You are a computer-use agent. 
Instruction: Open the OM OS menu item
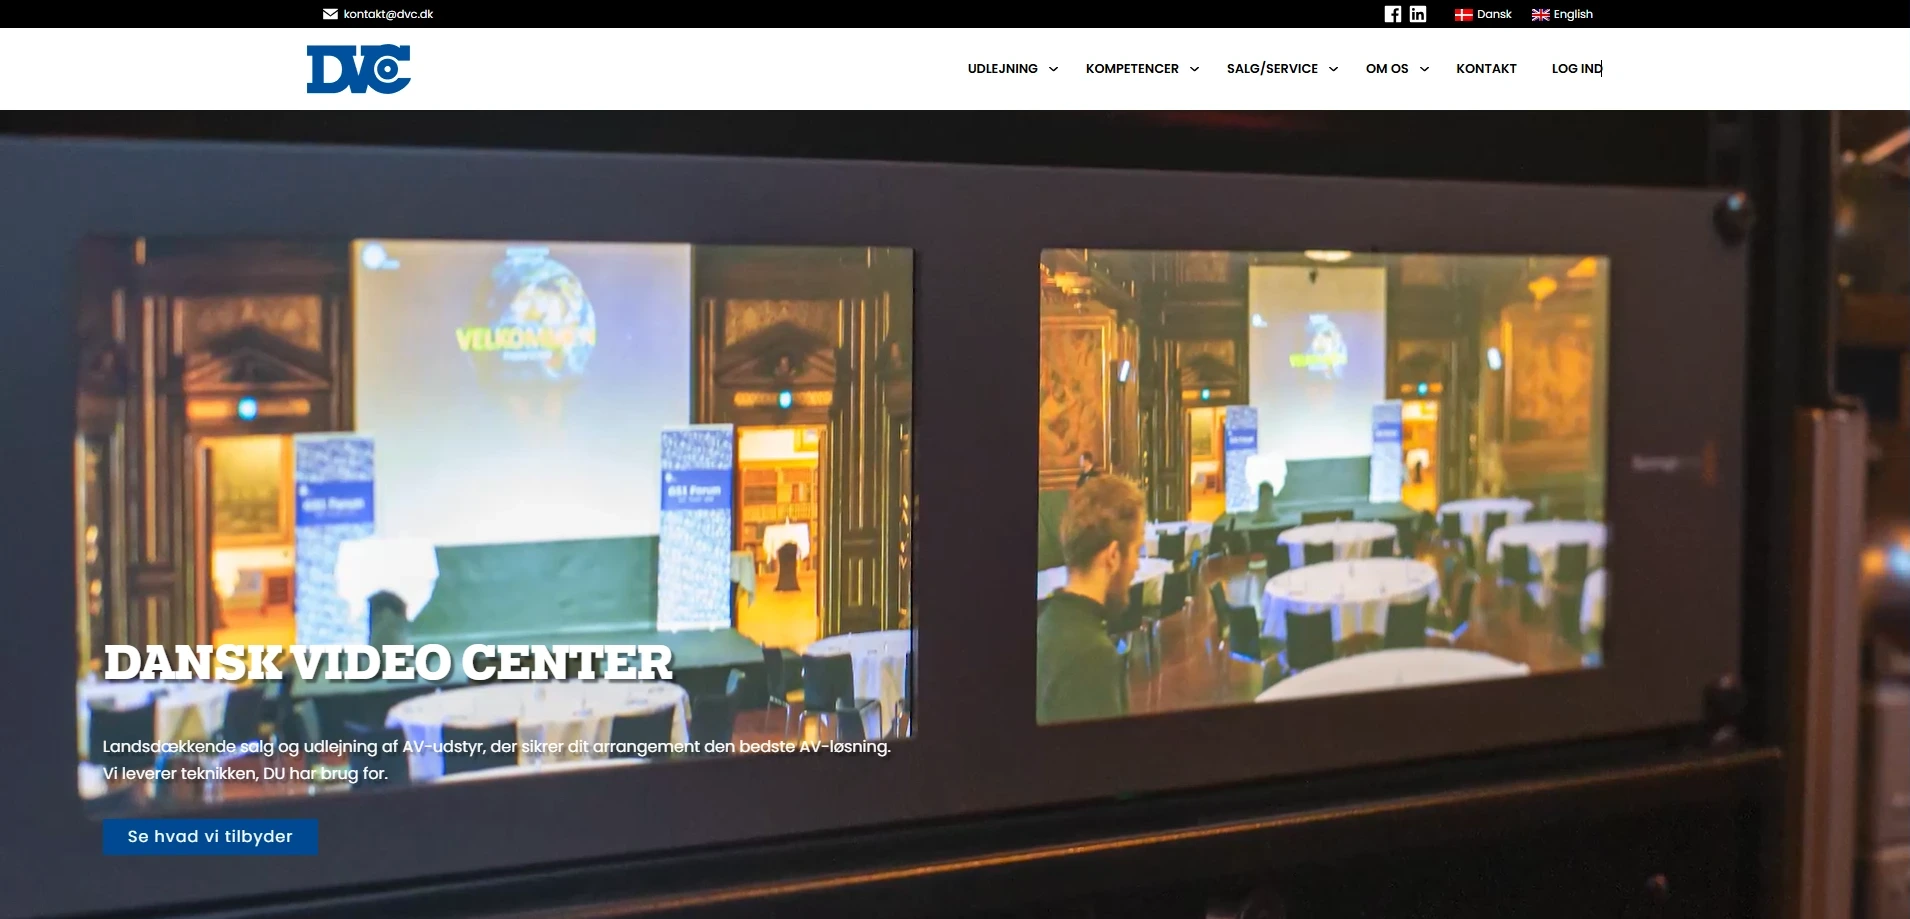[1387, 69]
